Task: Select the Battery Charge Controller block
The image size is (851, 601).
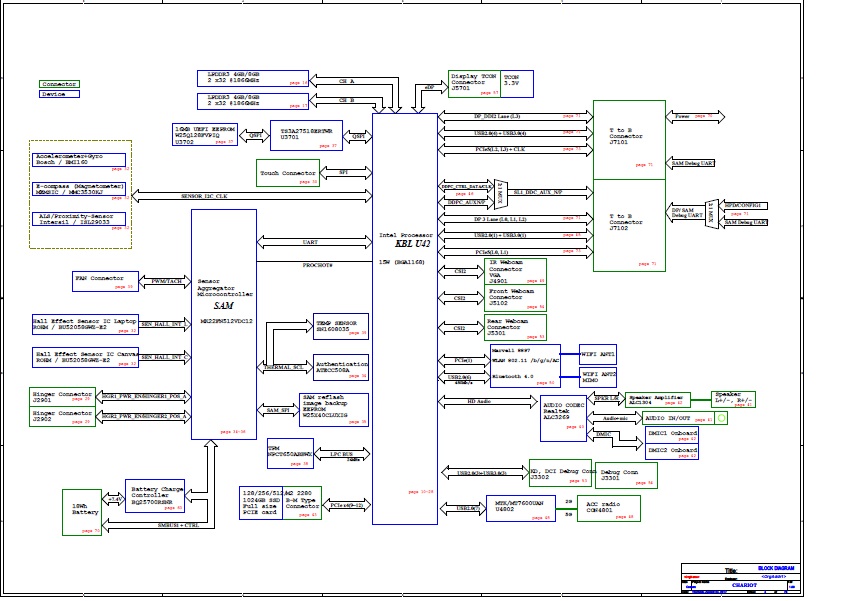Action: tap(157, 497)
